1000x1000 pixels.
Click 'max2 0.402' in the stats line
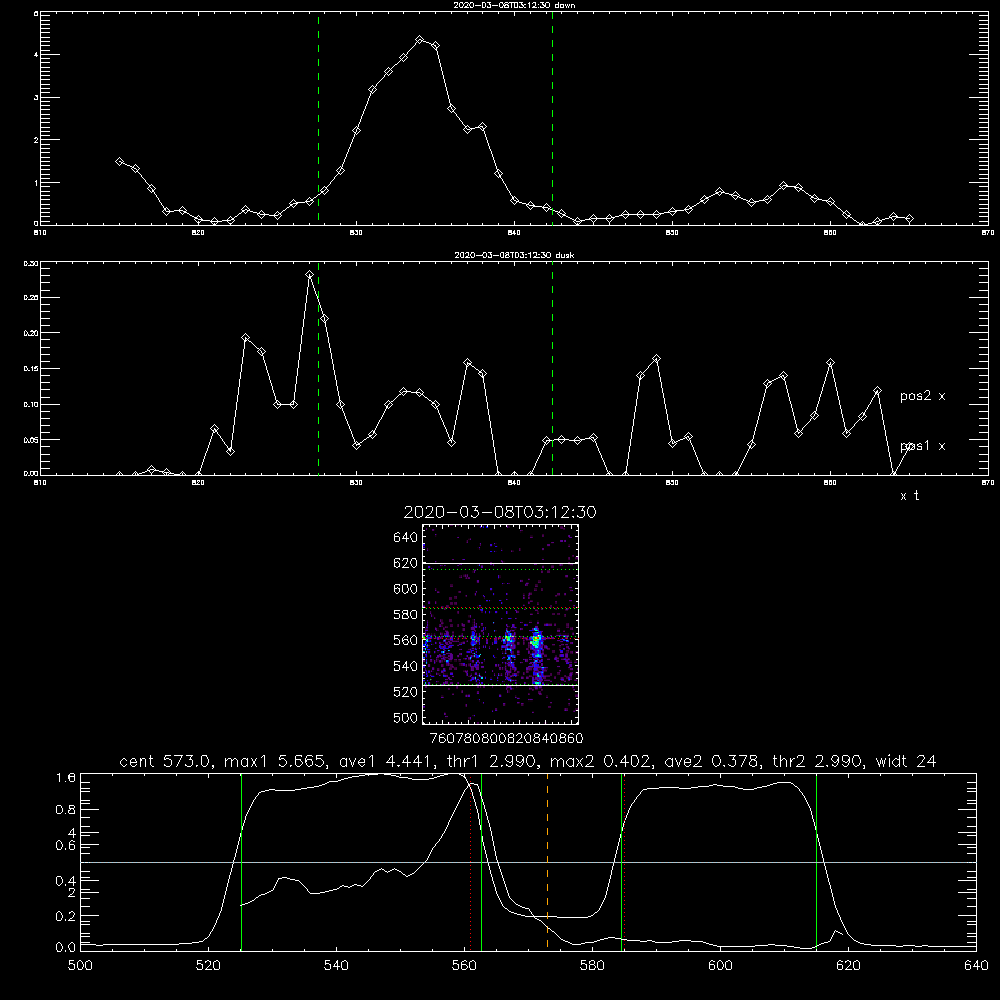coord(601,761)
